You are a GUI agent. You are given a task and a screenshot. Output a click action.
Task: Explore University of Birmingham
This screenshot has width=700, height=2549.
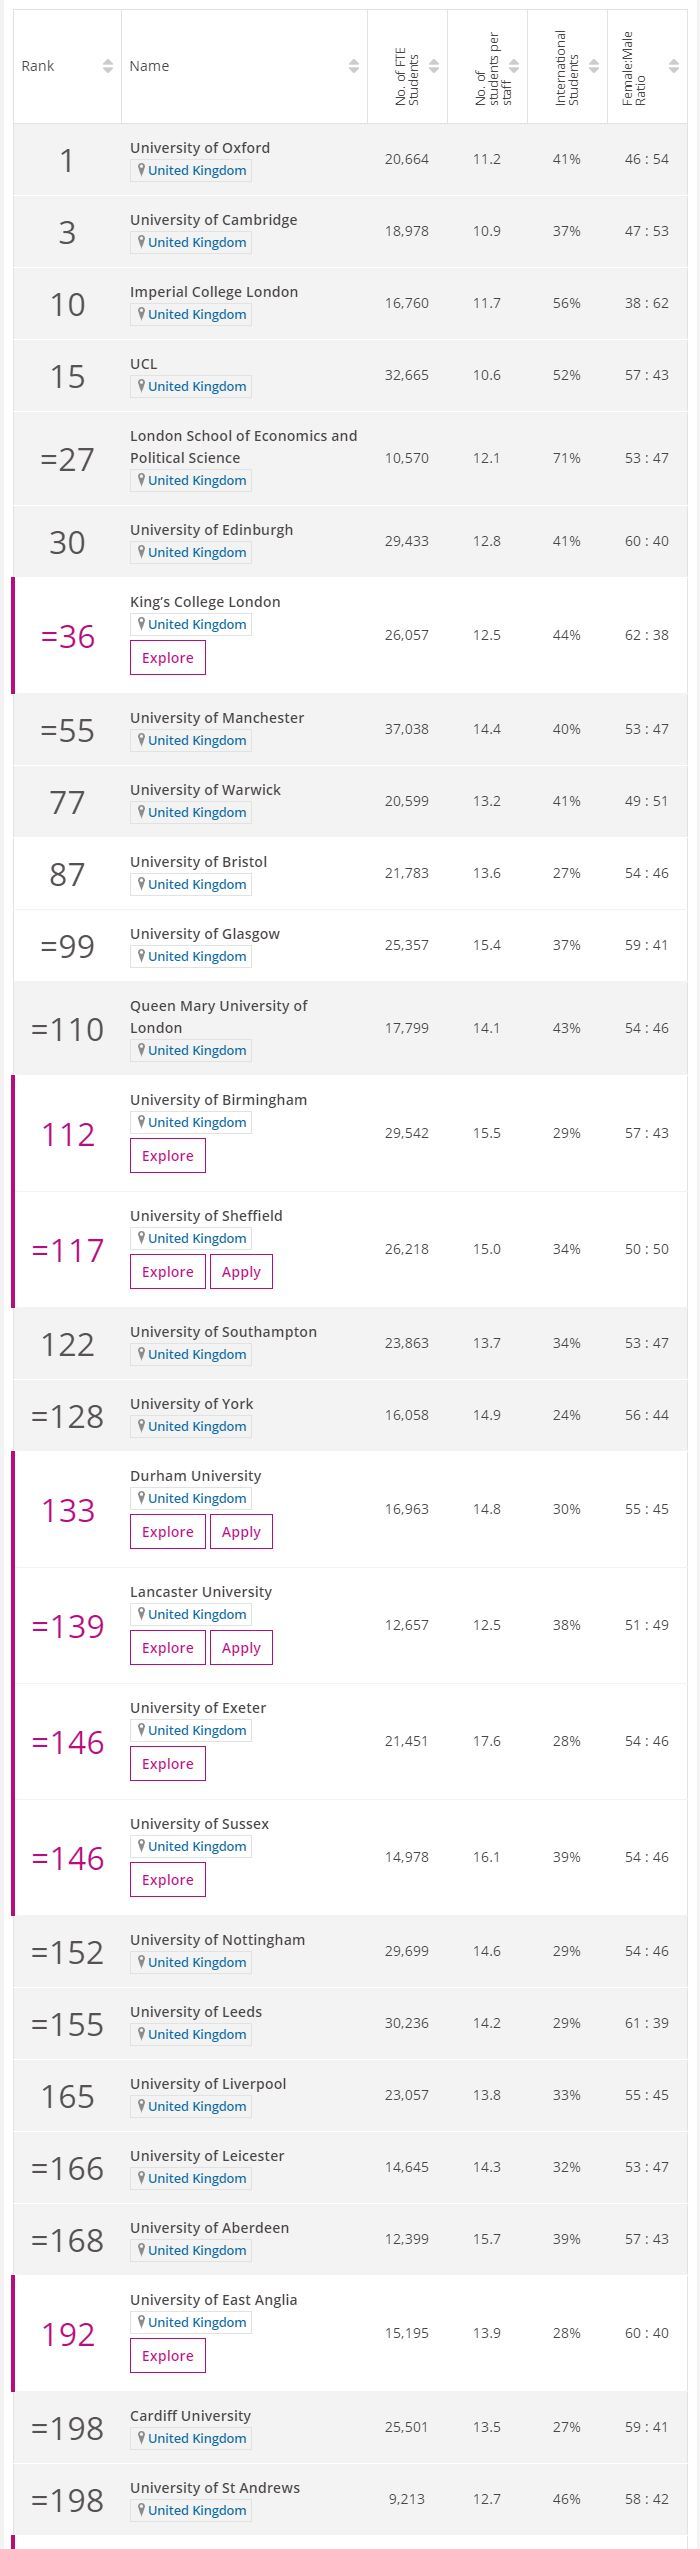pyautogui.click(x=168, y=1156)
